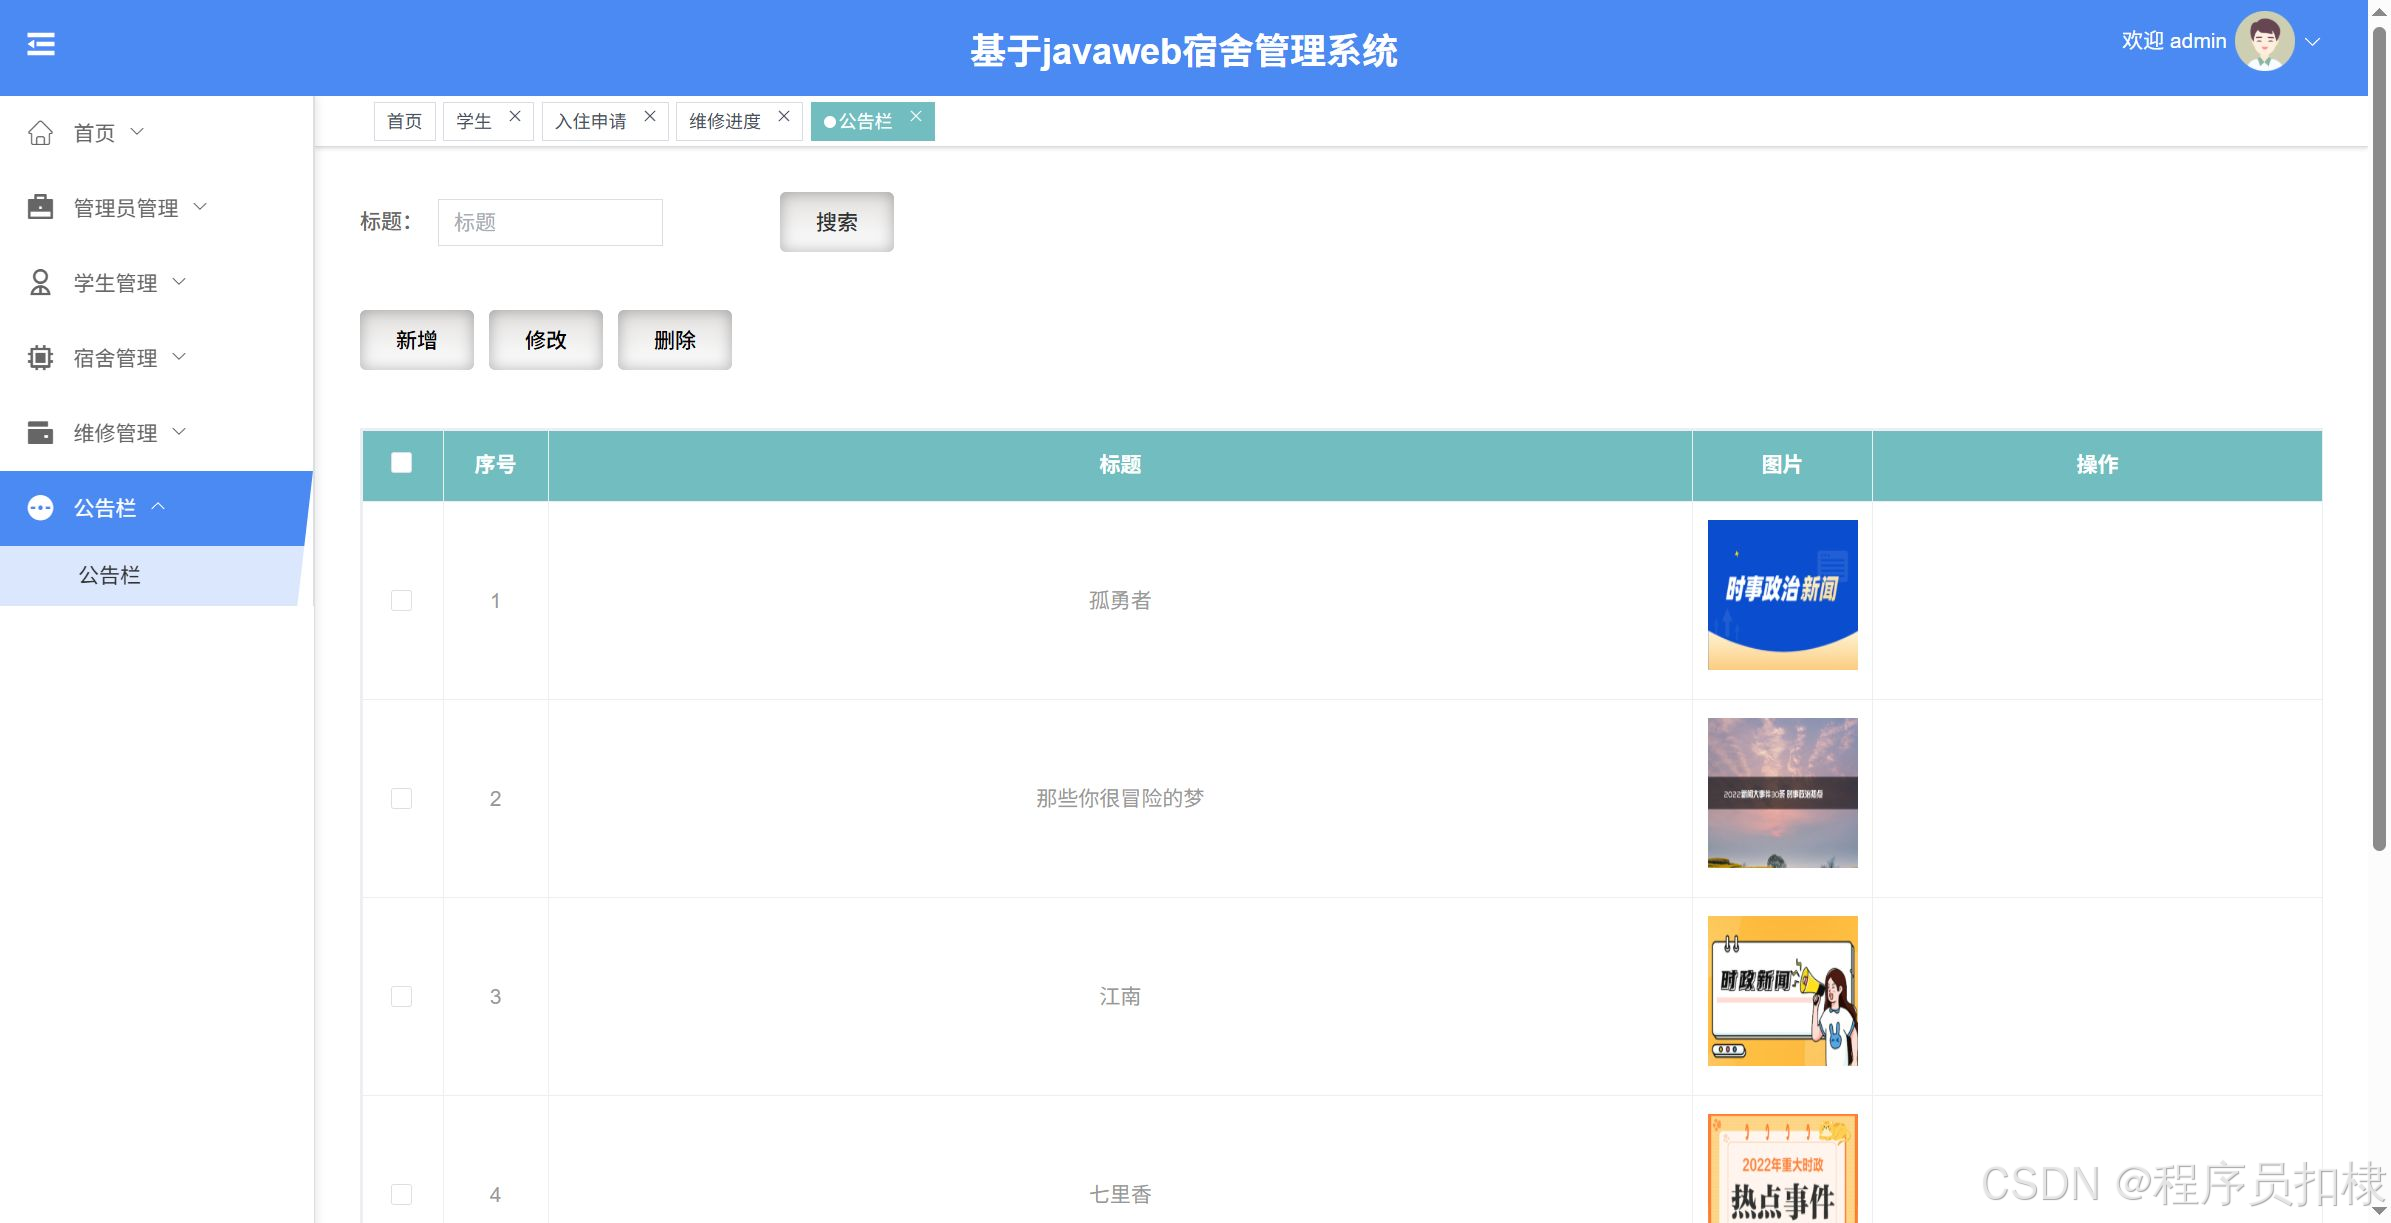Click the bulletin board chat bubble icon
Image resolution: width=2391 pixels, height=1223 pixels.
[40, 508]
